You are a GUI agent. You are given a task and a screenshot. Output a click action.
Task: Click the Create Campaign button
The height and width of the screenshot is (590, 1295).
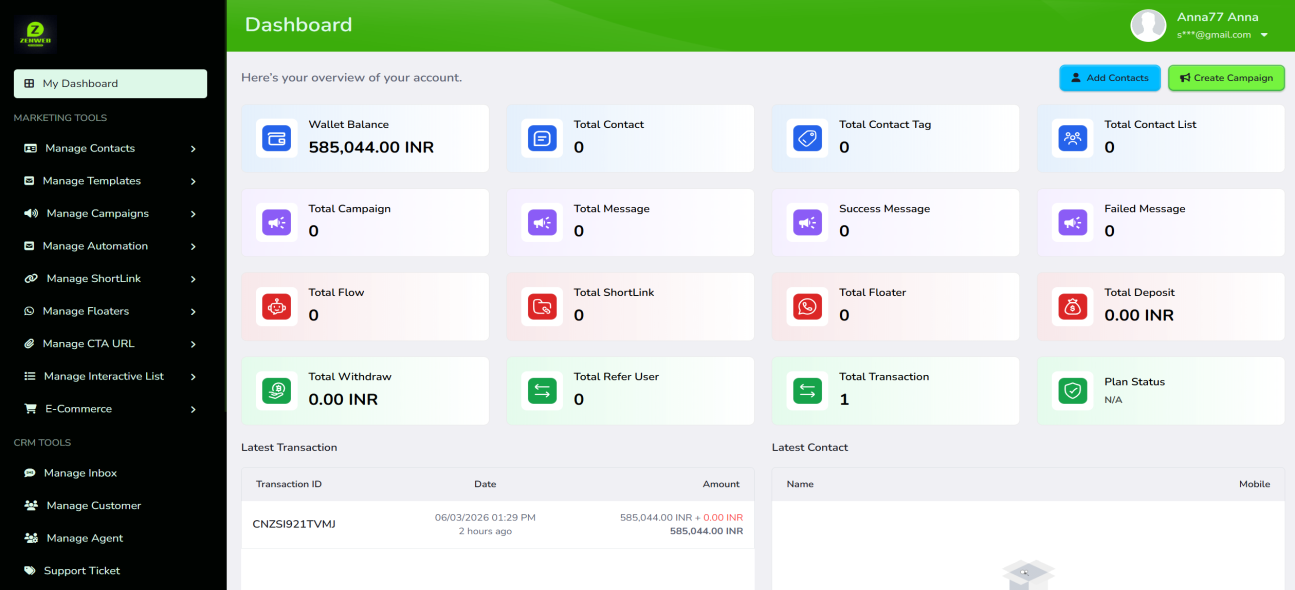click(1225, 78)
